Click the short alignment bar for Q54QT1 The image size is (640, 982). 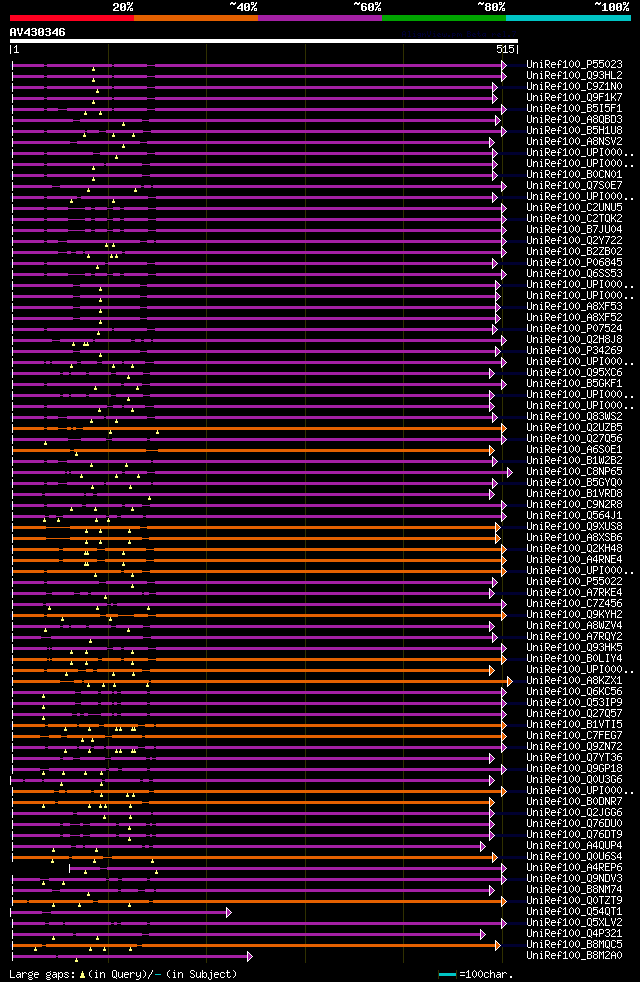pyautogui.click(x=121, y=912)
